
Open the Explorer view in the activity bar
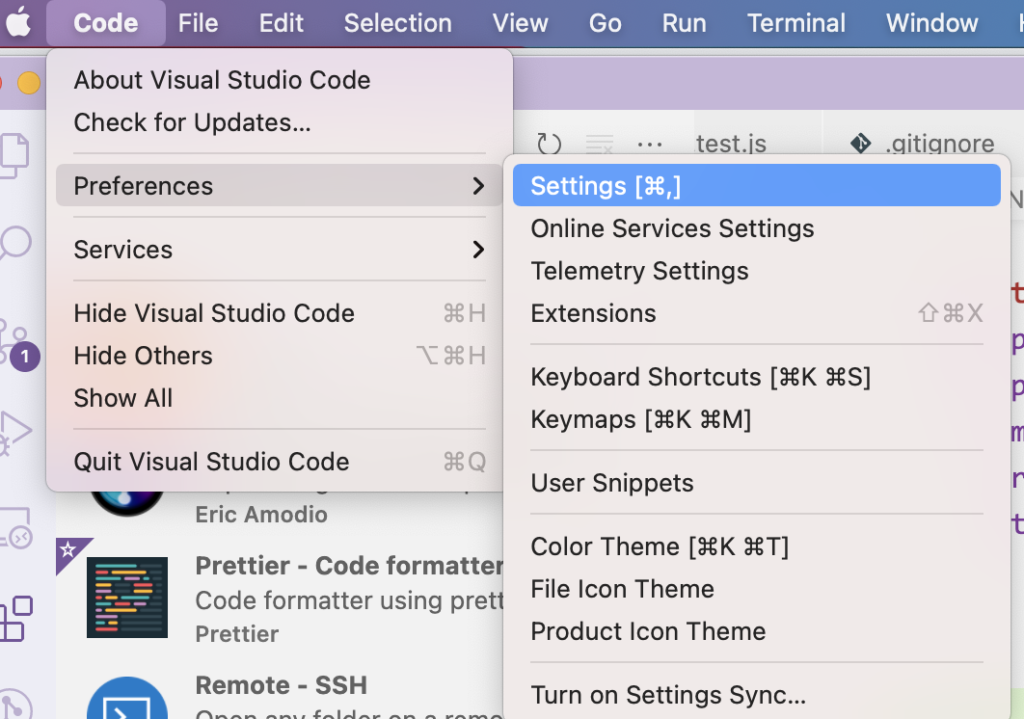(x=14, y=155)
